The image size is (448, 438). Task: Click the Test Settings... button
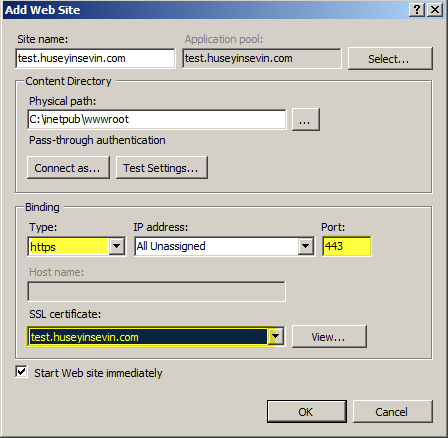(x=162, y=168)
